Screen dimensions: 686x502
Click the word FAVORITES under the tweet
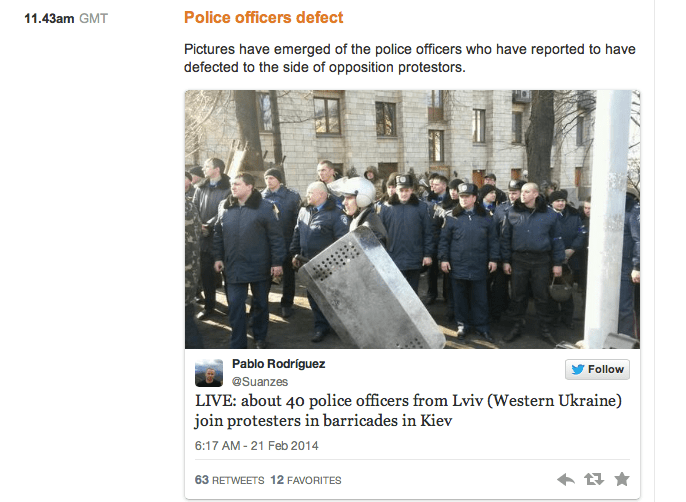click(x=314, y=481)
